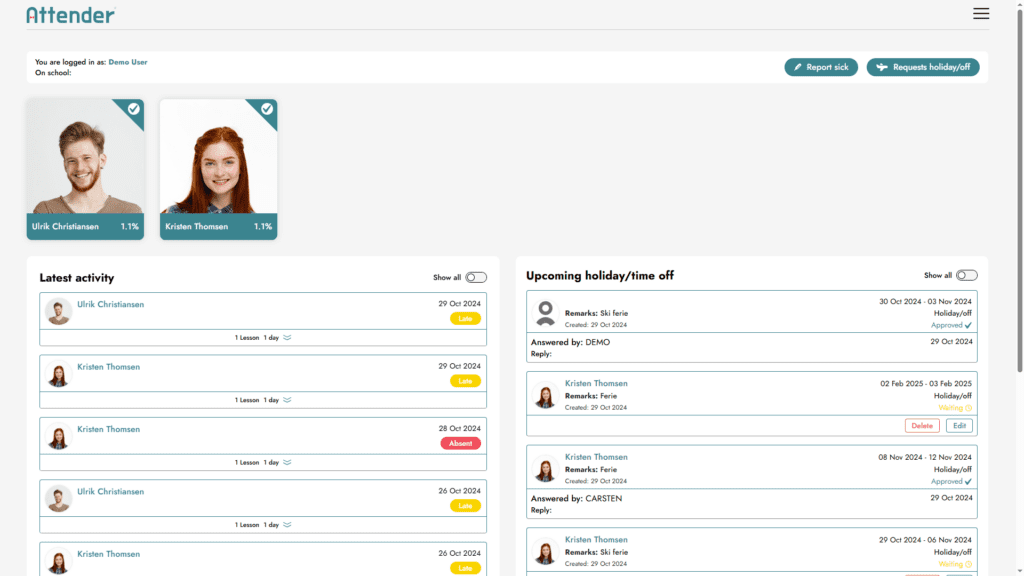Expand Ulrik Christiansen 26 Oct activity details
The width and height of the screenshot is (1024, 576).
click(x=287, y=525)
